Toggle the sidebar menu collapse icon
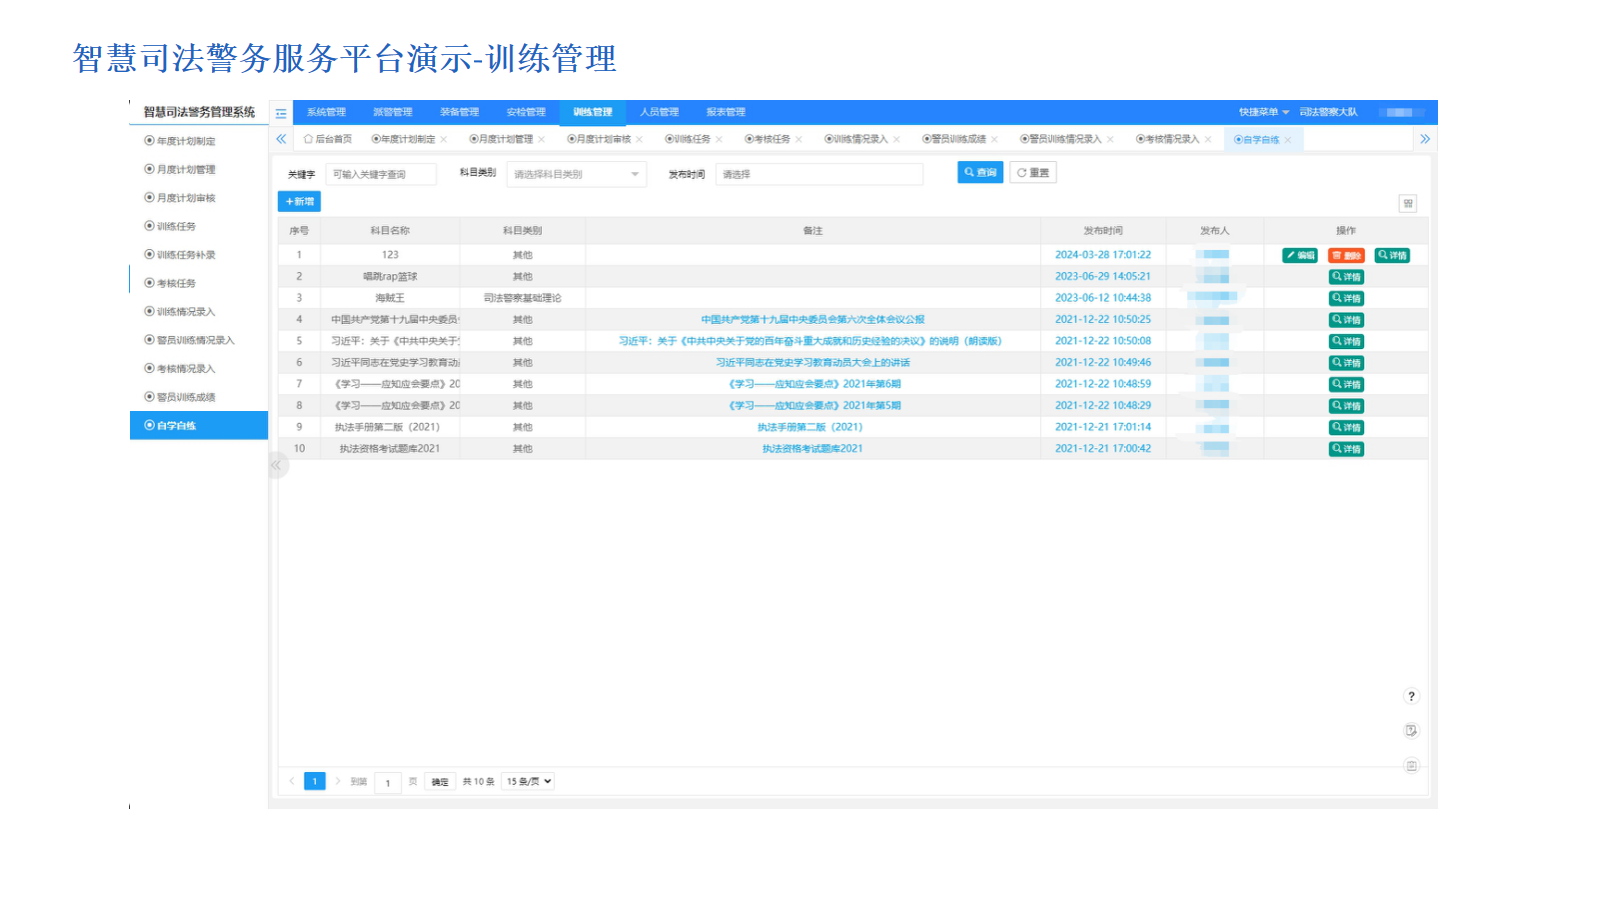This screenshot has width=1600, height=900. click(x=281, y=113)
